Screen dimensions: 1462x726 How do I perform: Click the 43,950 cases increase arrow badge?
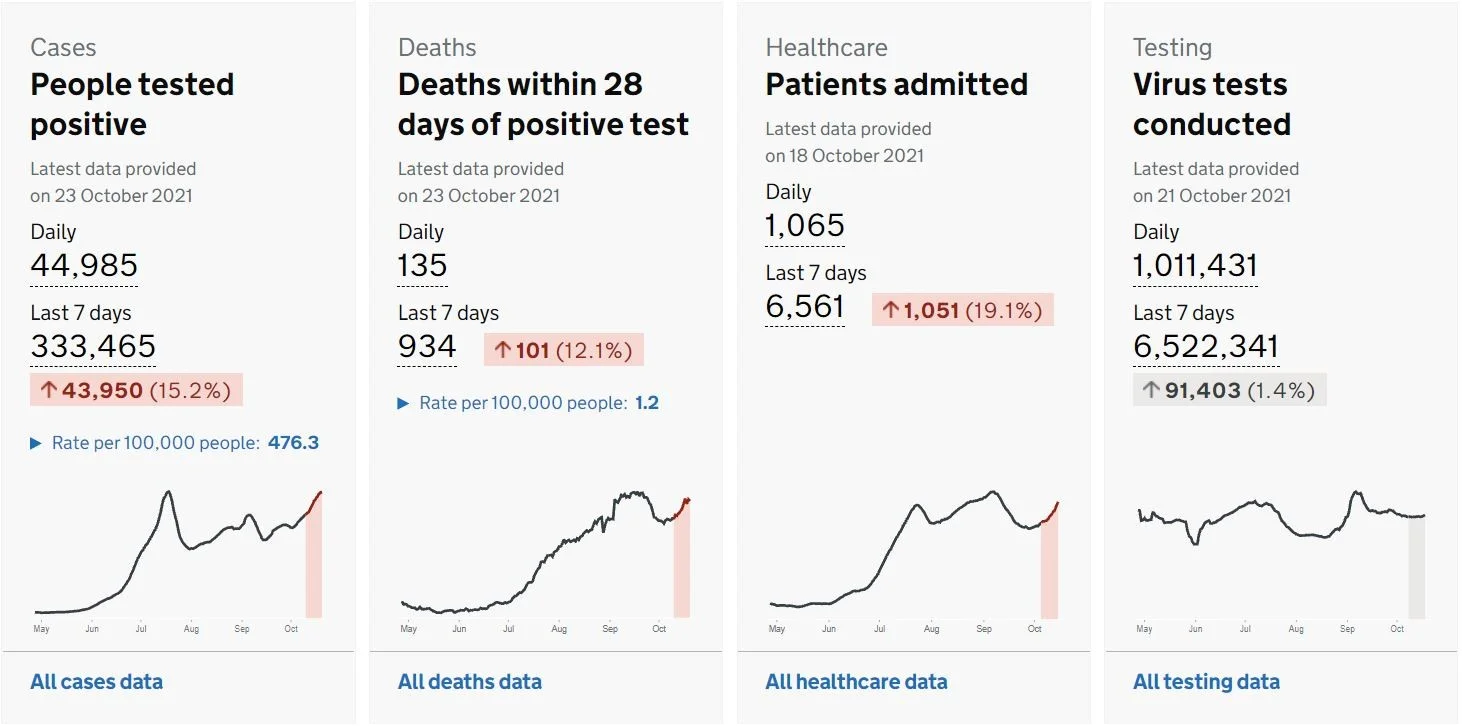(136, 390)
